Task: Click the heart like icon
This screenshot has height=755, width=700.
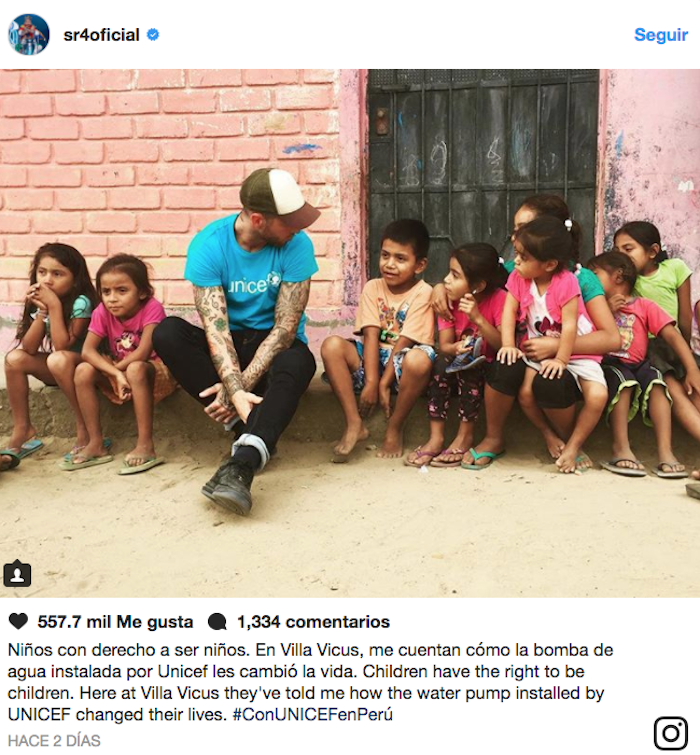Action: pyautogui.click(x=18, y=621)
